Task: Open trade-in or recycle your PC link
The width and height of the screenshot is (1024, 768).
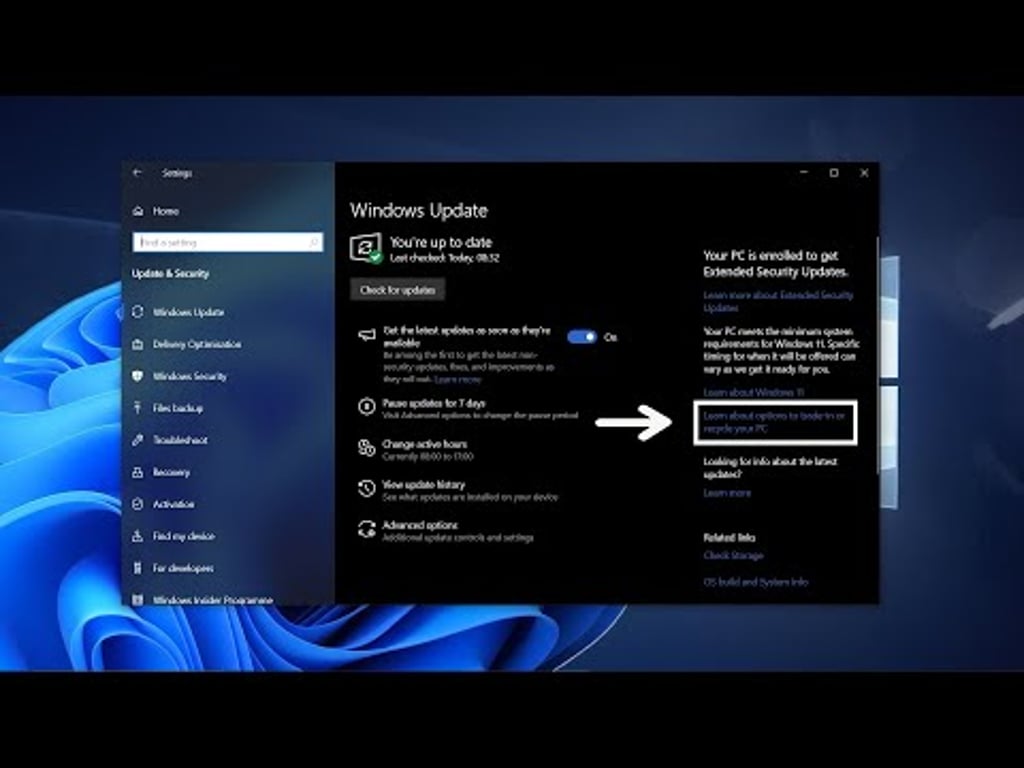Action: point(774,422)
